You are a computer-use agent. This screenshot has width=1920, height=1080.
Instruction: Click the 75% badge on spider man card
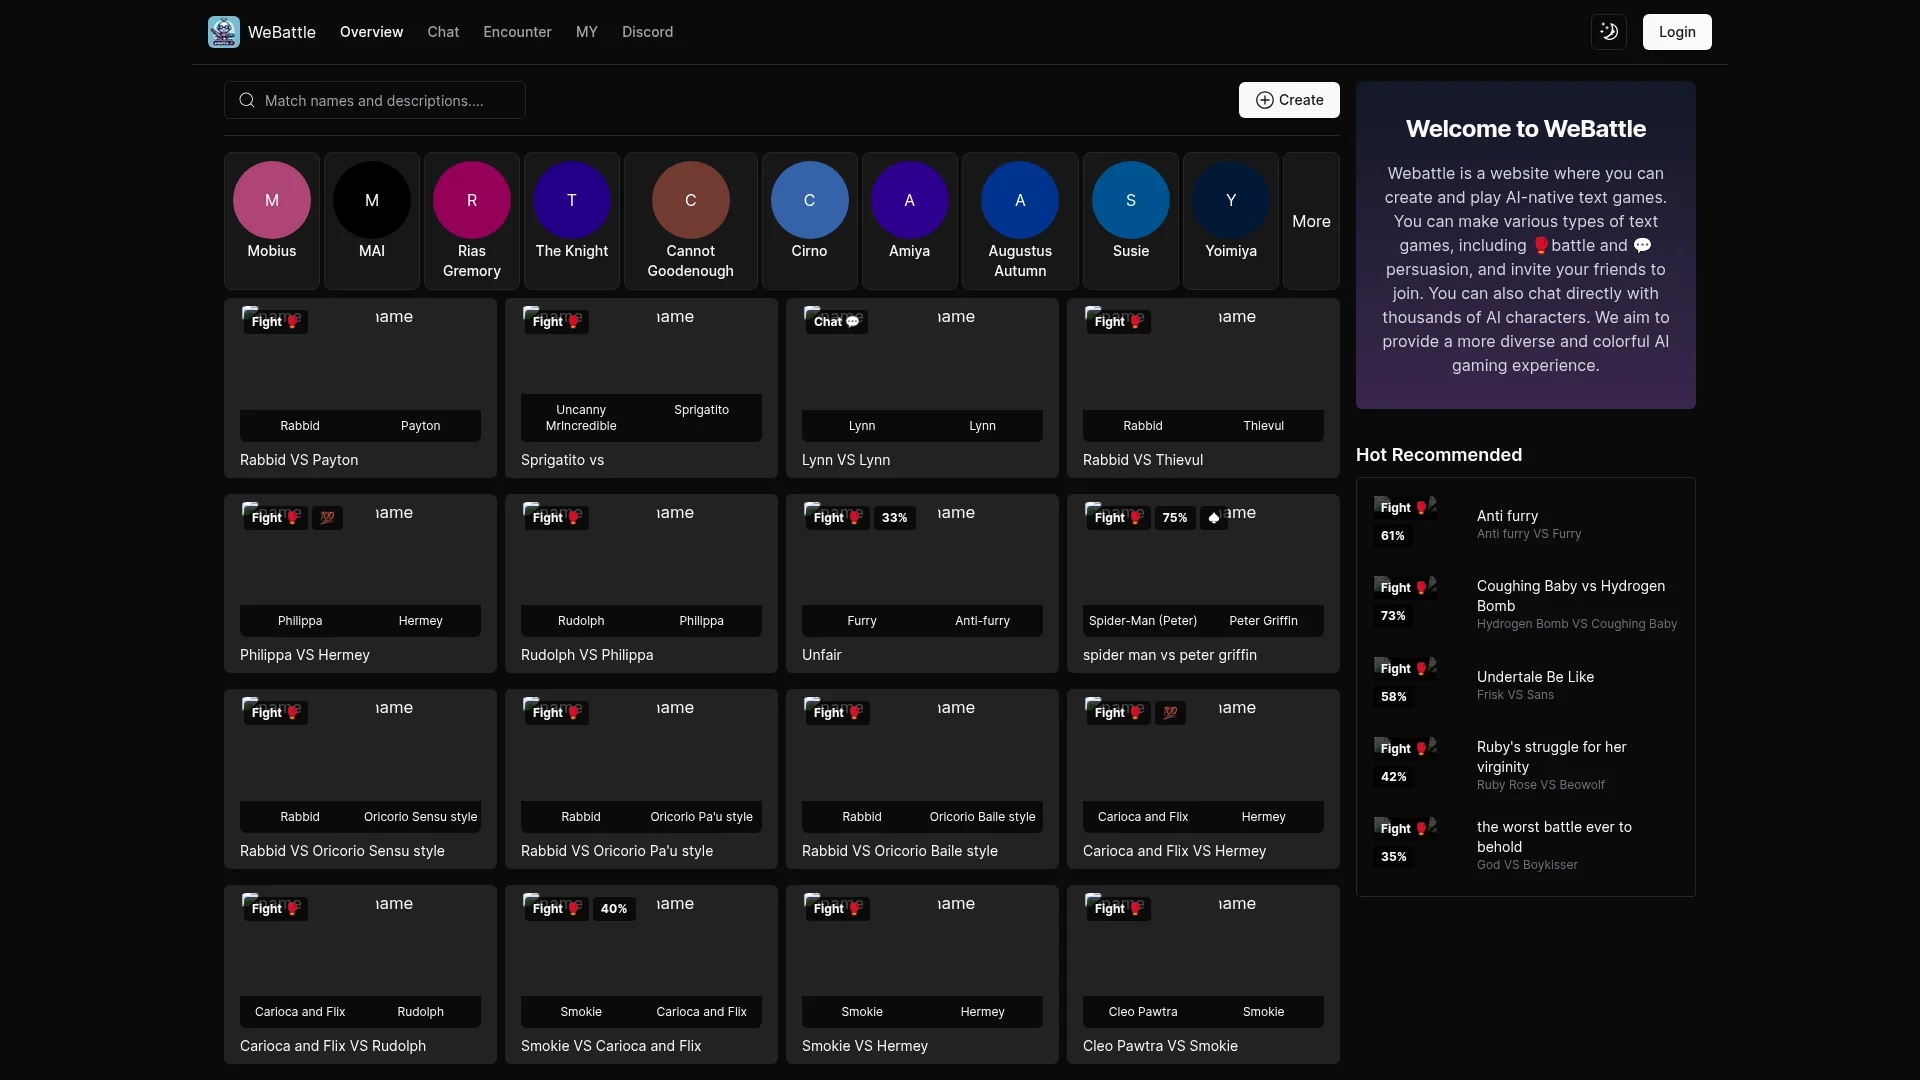coord(1175,518)
